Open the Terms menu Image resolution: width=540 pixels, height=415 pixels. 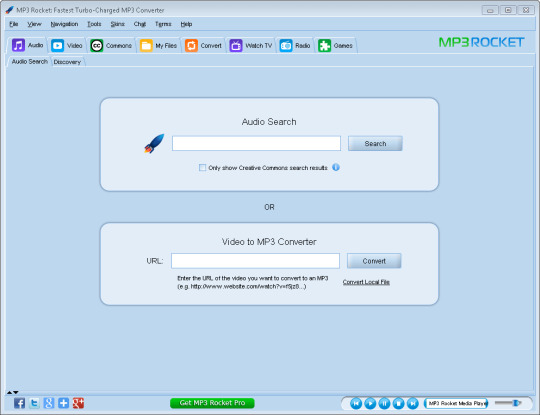(163, 24)
